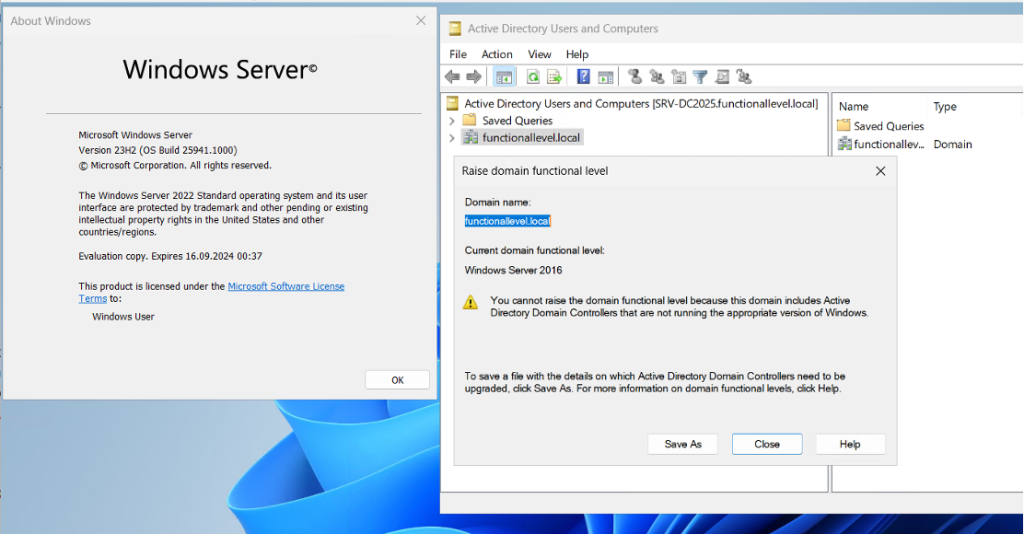
Task: Open the Action menu
Action: 497,54
